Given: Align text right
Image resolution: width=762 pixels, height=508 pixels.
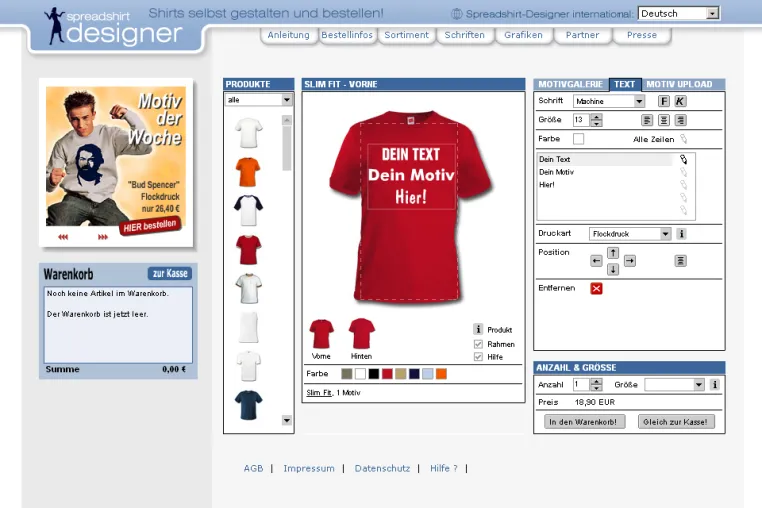Looking at the screenshot, I should click(x=681, y=120).
